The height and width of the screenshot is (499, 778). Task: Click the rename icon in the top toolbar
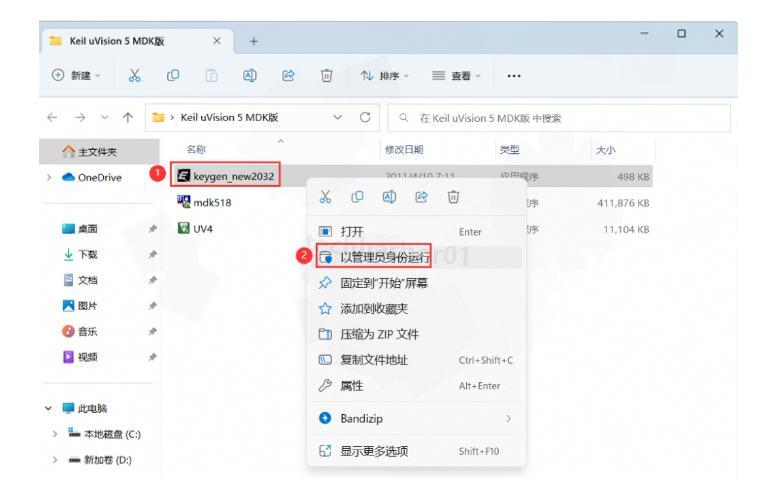coord(250,76)
